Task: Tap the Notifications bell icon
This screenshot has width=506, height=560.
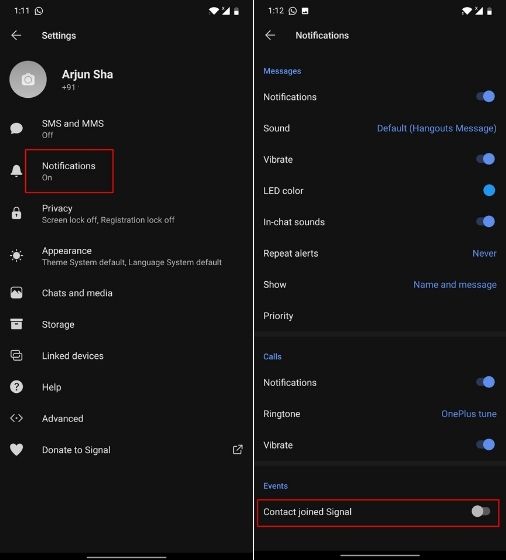Action: click(16, 171)
